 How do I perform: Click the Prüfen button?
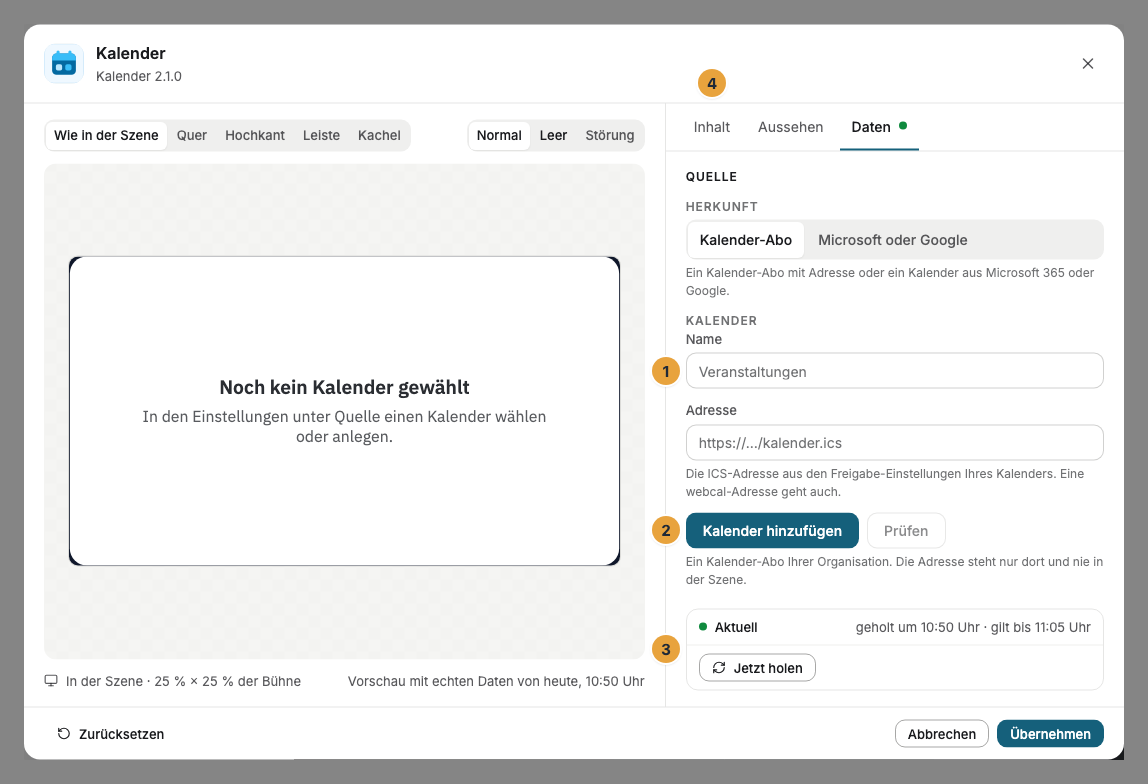click(906, 531)
